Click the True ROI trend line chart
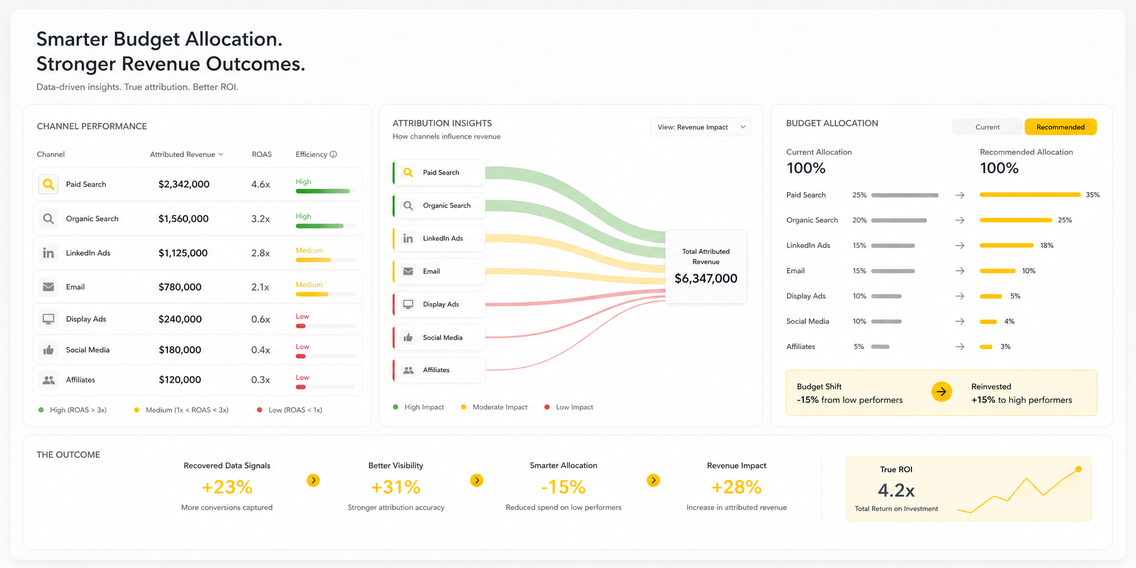 tap(1019, 490)
